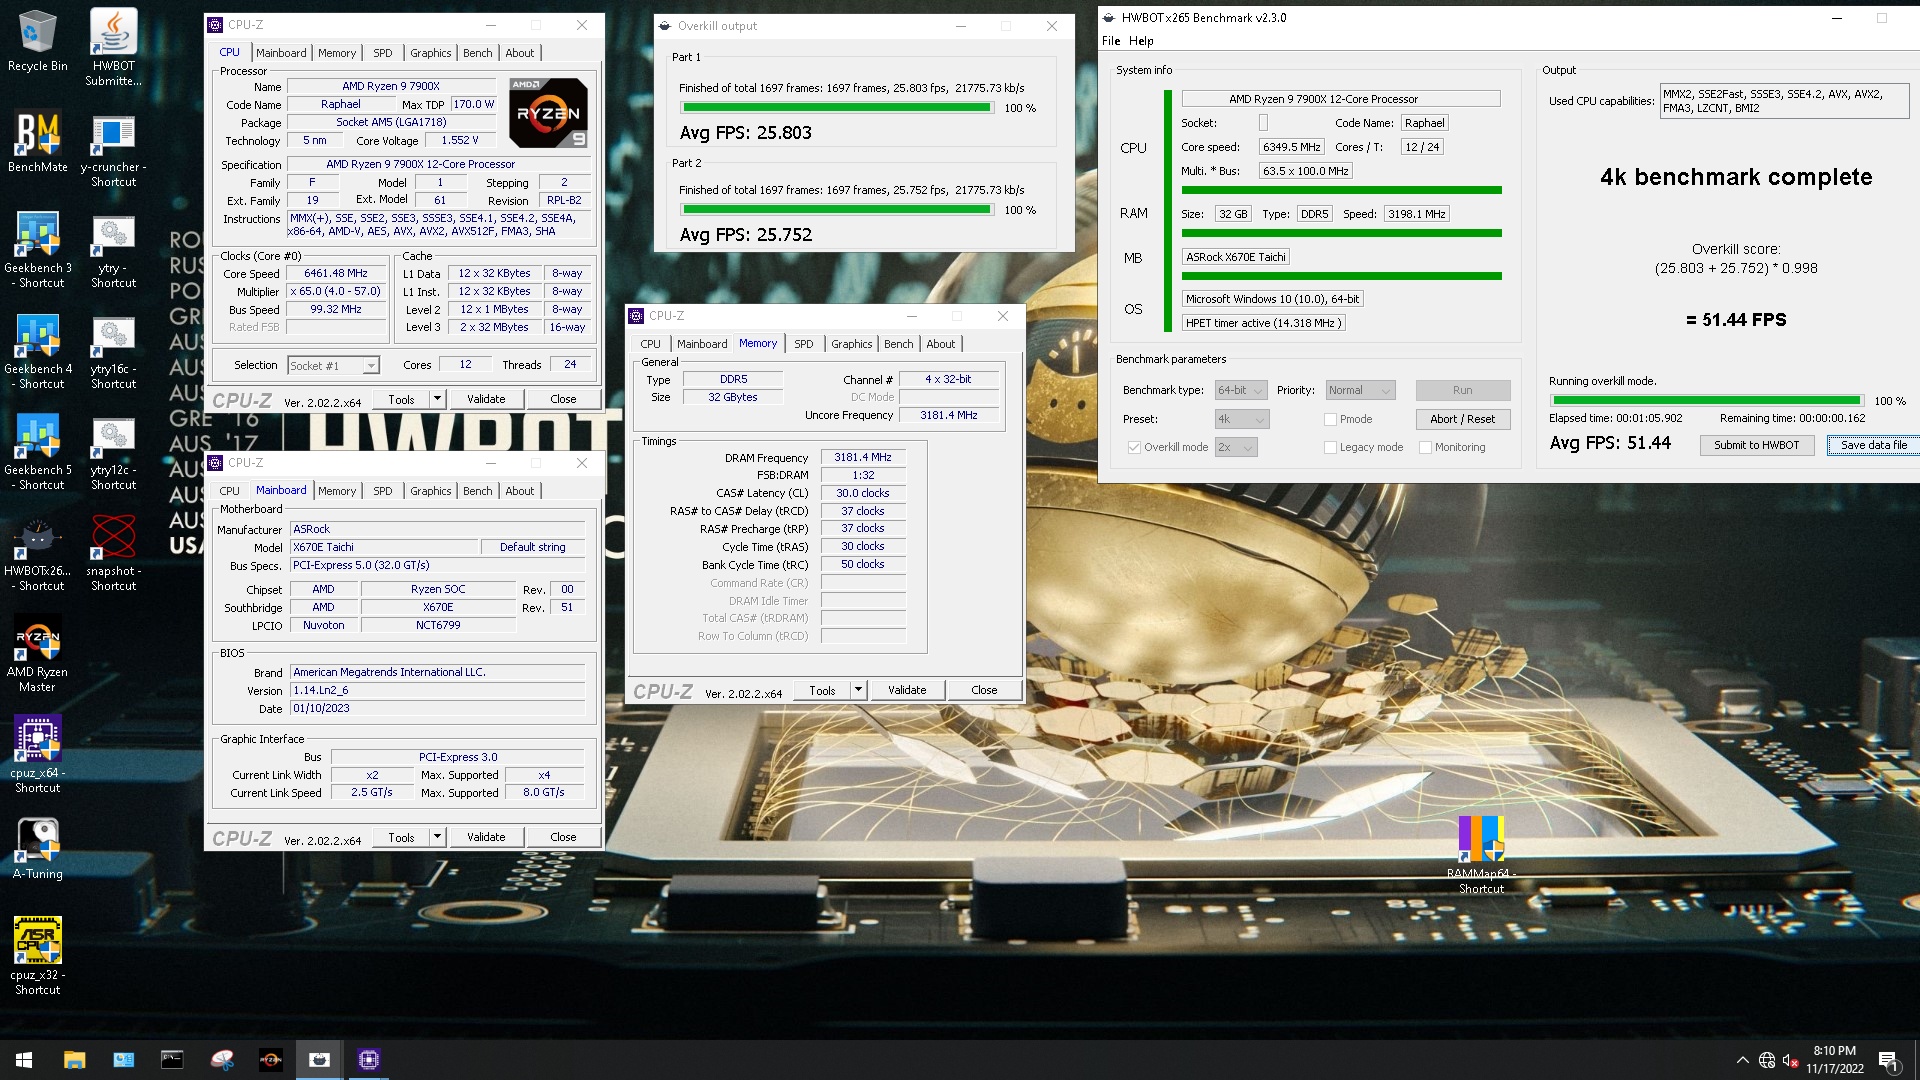
Task: Open Geekbench 4 shortcut icon
Action: click(38, 351)
